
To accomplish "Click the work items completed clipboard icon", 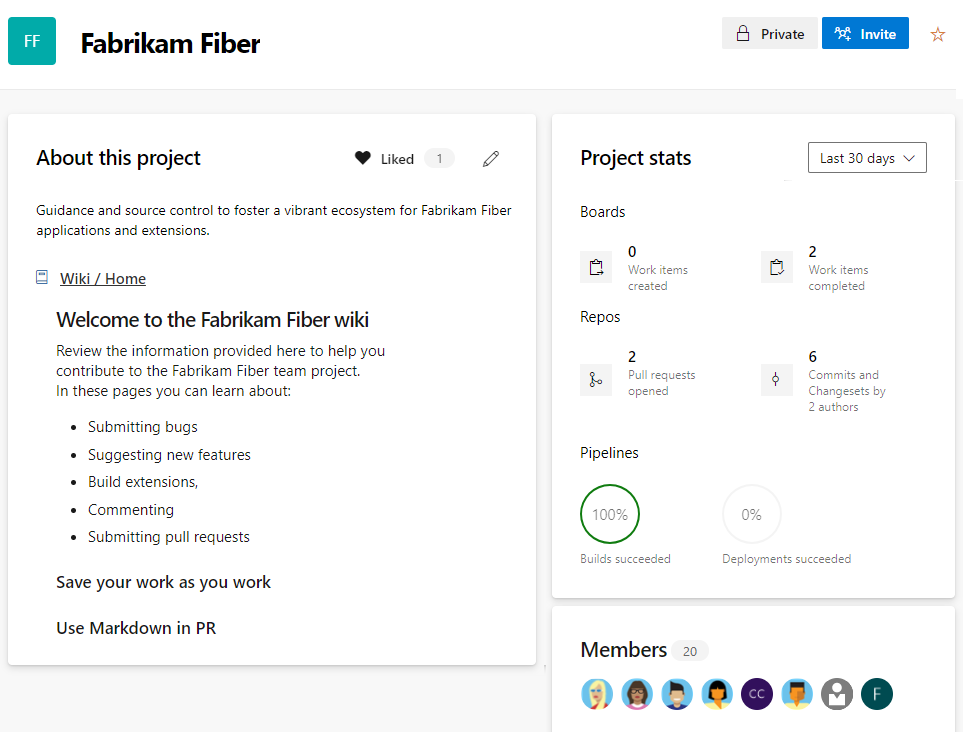I will tap(777, 267).
